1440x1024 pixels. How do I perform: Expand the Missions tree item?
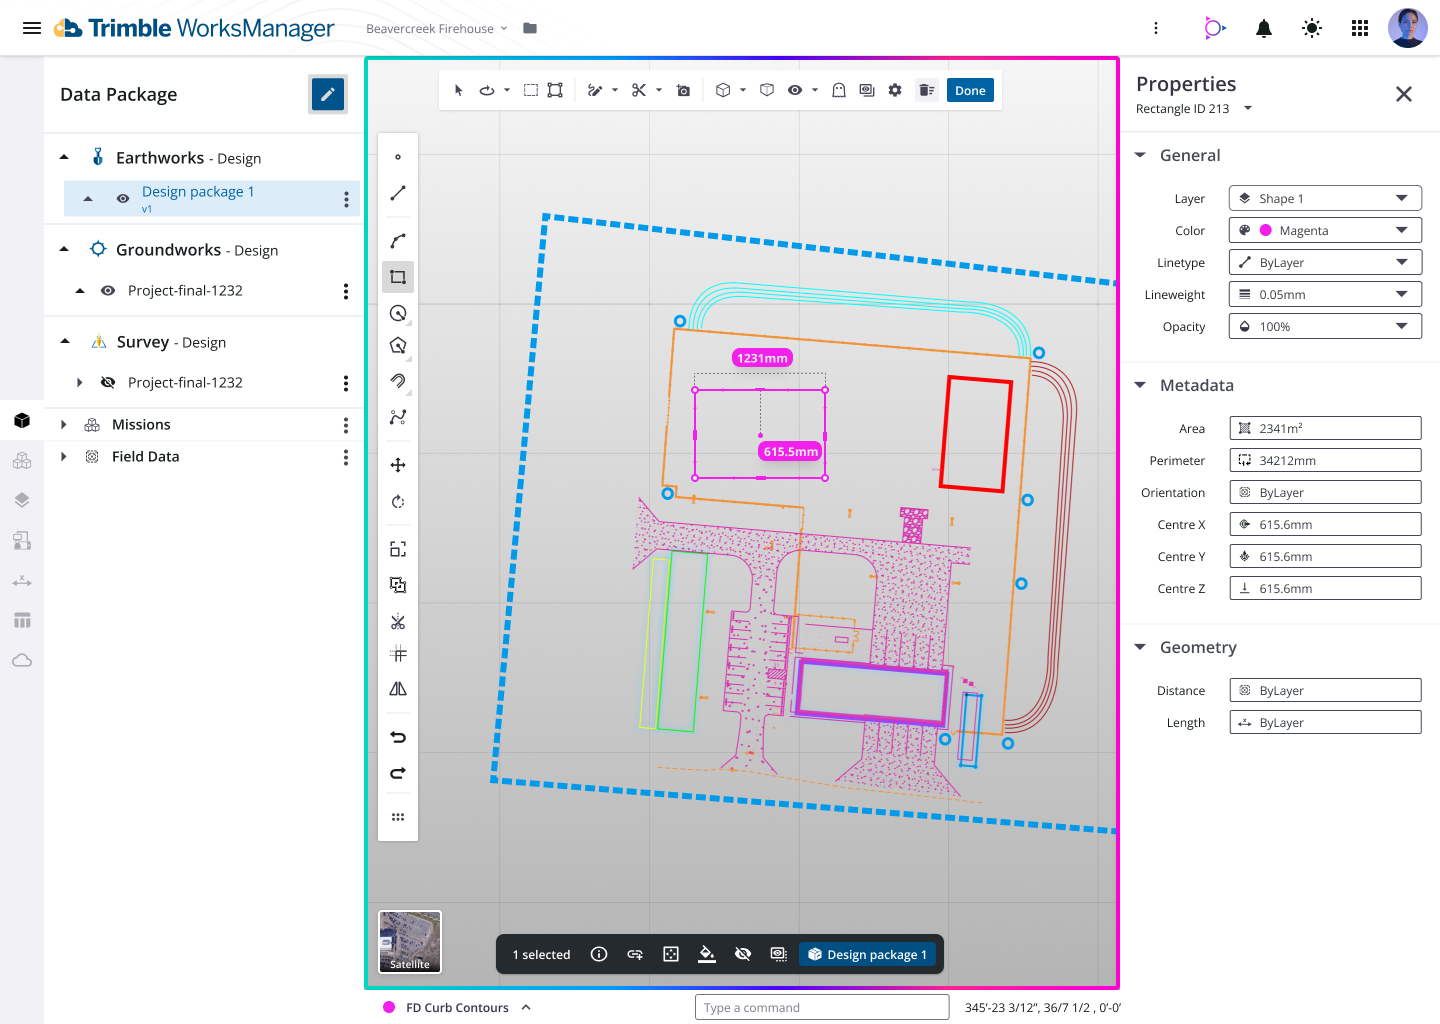pyautogui.click(x=64, y=425)
